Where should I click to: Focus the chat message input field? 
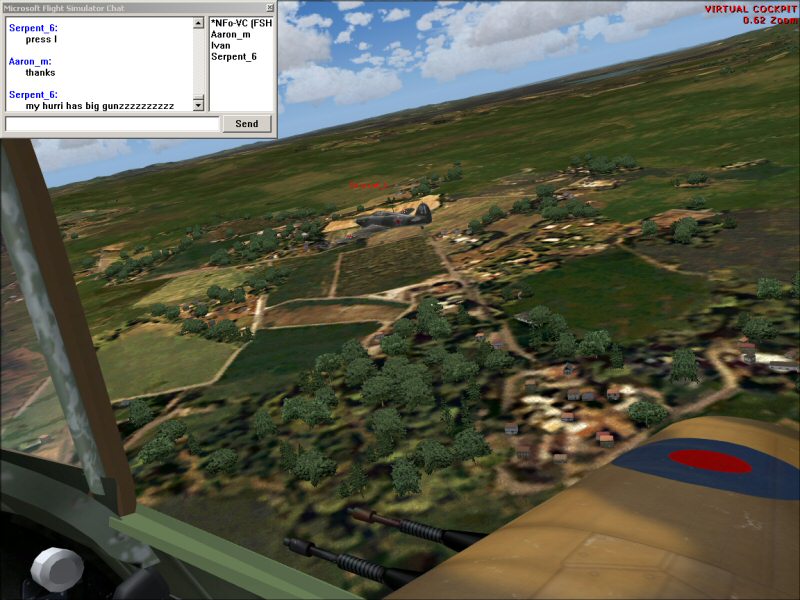112,124
